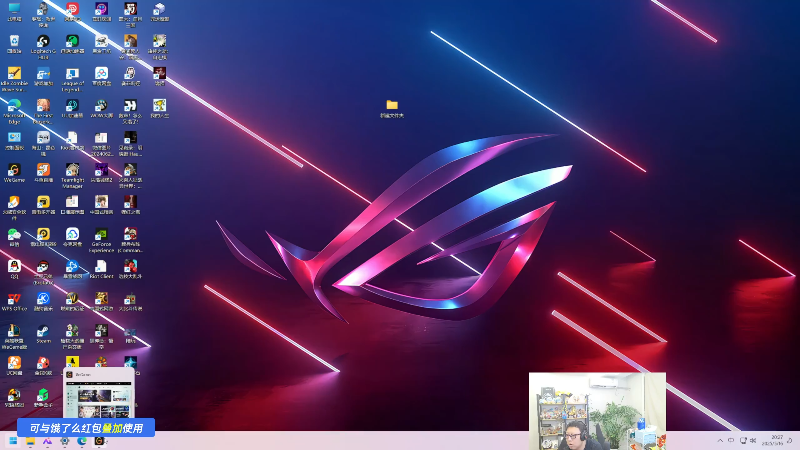Screen dimensions: 800x450
Task: Open Settings gear icon on the taskbar
Action: point(65,441)
